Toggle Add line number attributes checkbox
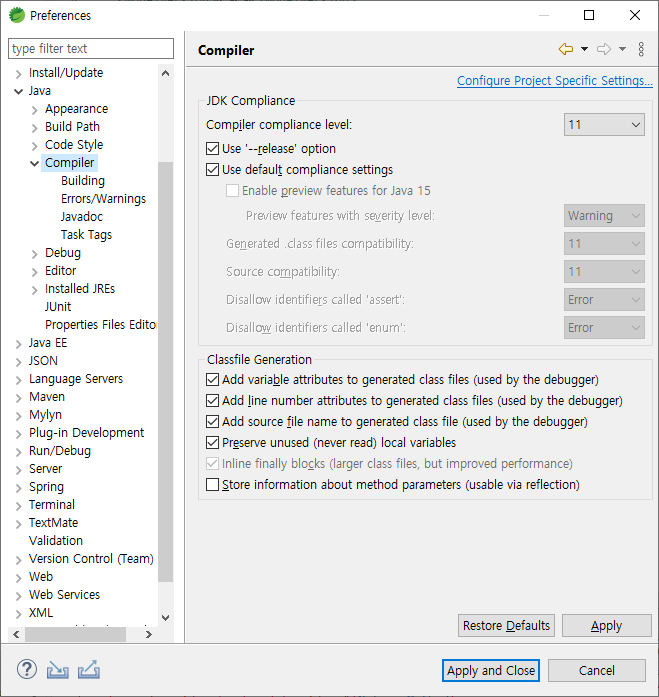Viewport: 659px width, 697px height. (x=212, y=401)
